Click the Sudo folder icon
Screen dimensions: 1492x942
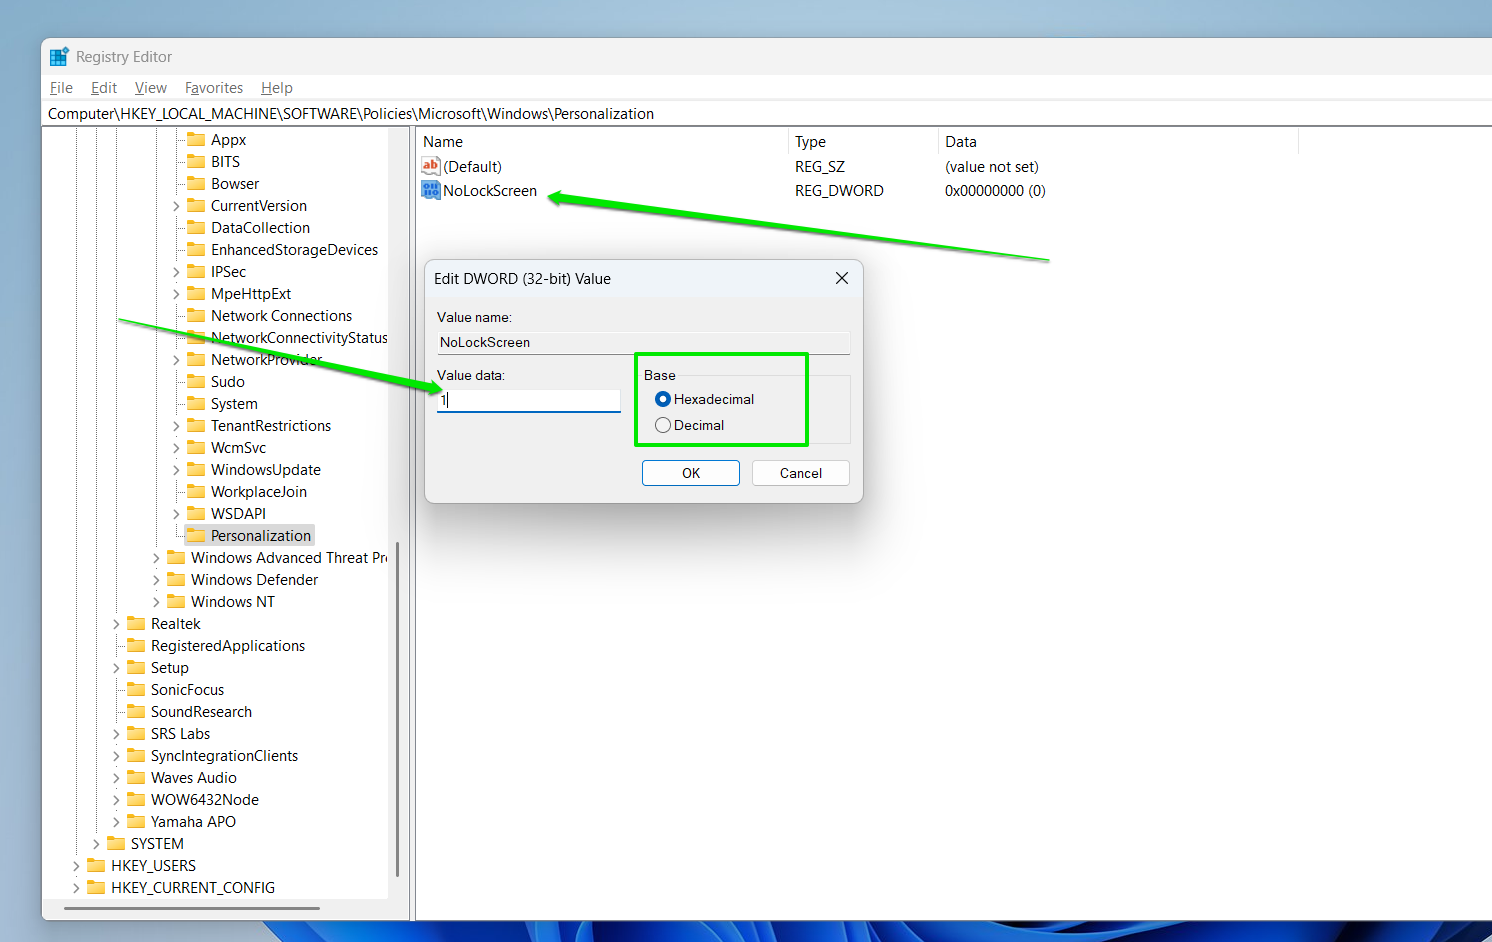[x=197, y=382]
